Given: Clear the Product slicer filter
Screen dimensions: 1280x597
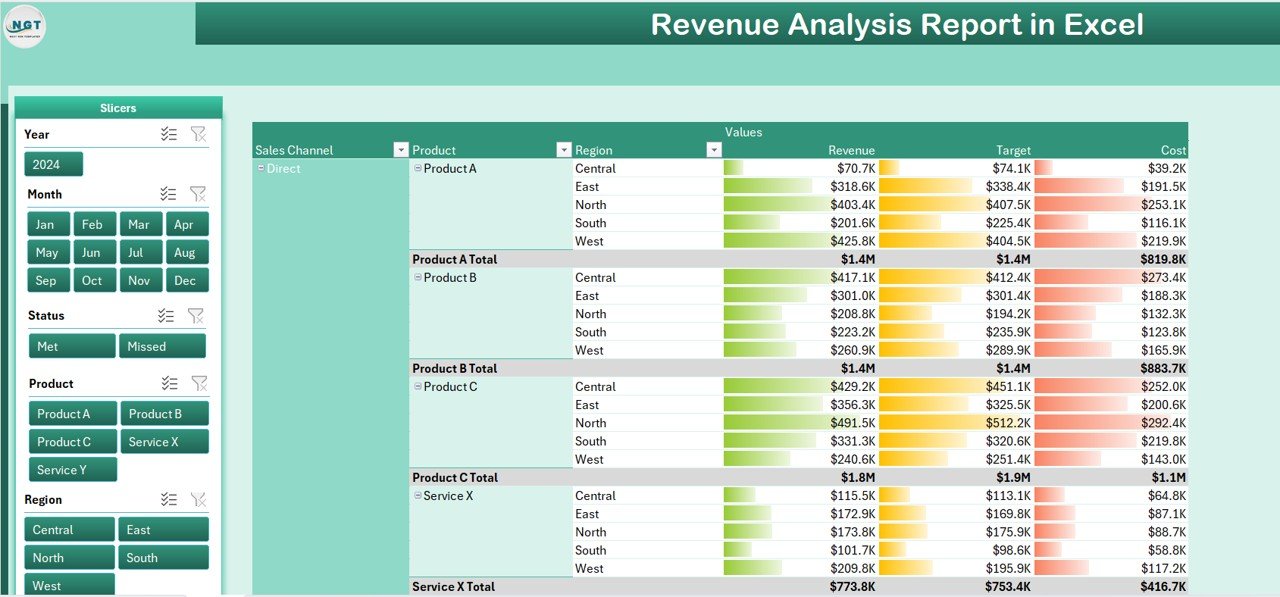Looking at the screenshot, I should tap(199, 383).
